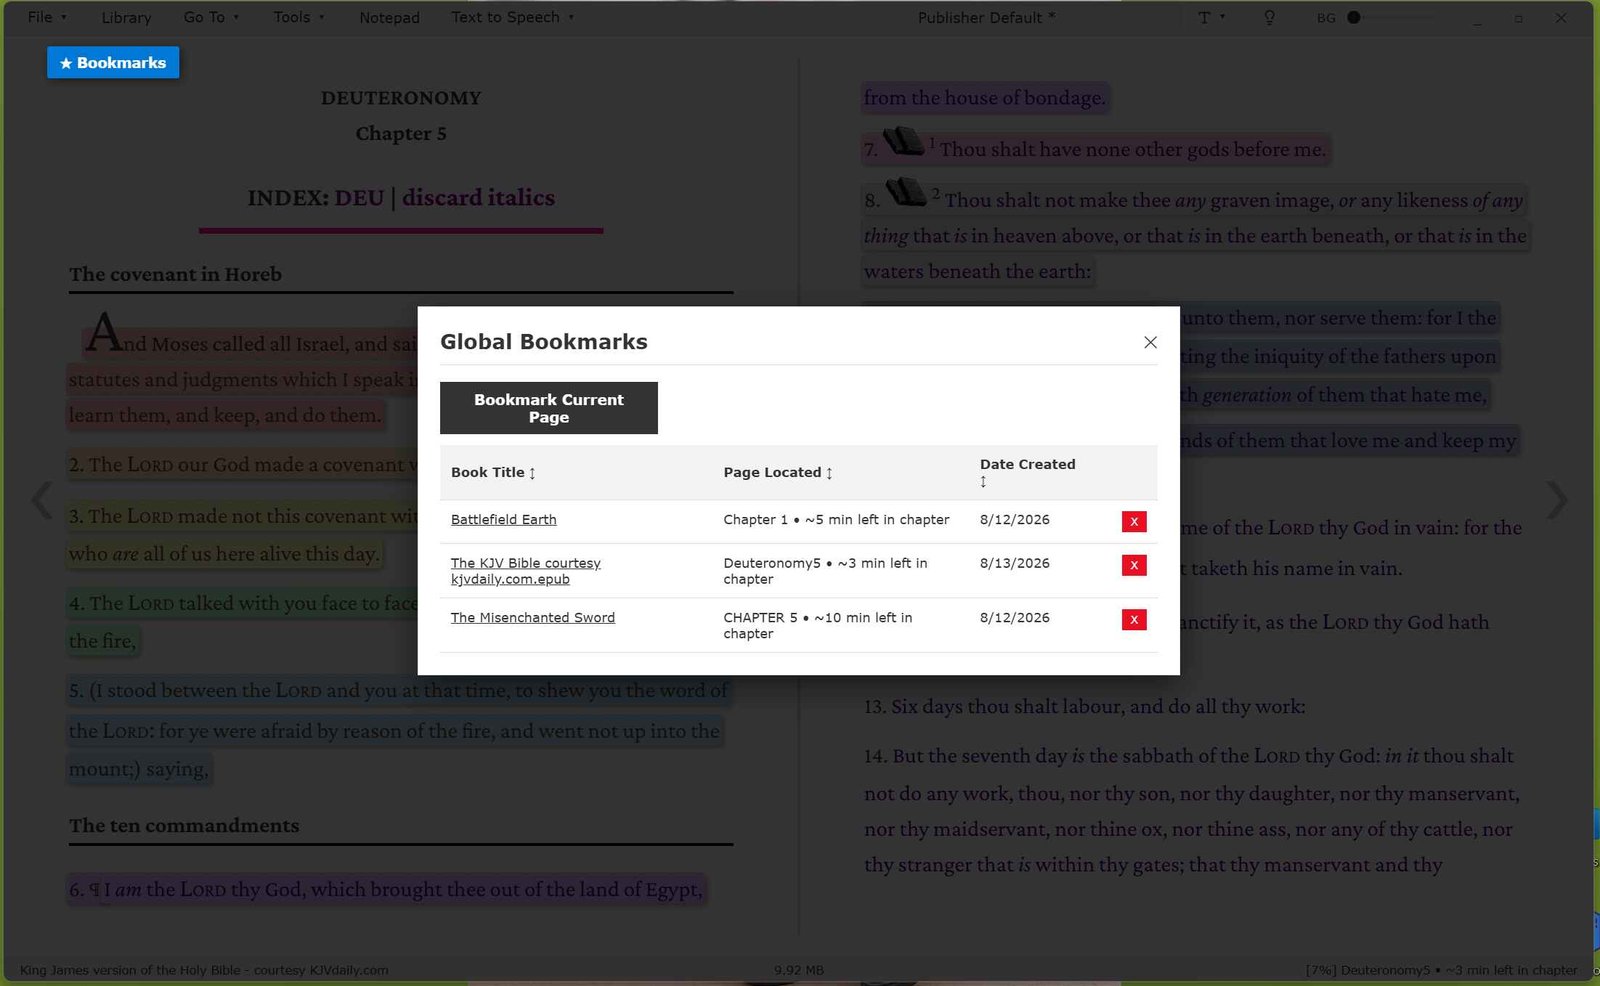Adjust the BG background slider
This screenshot has height=986, width=1600.
coord(1390,17)
